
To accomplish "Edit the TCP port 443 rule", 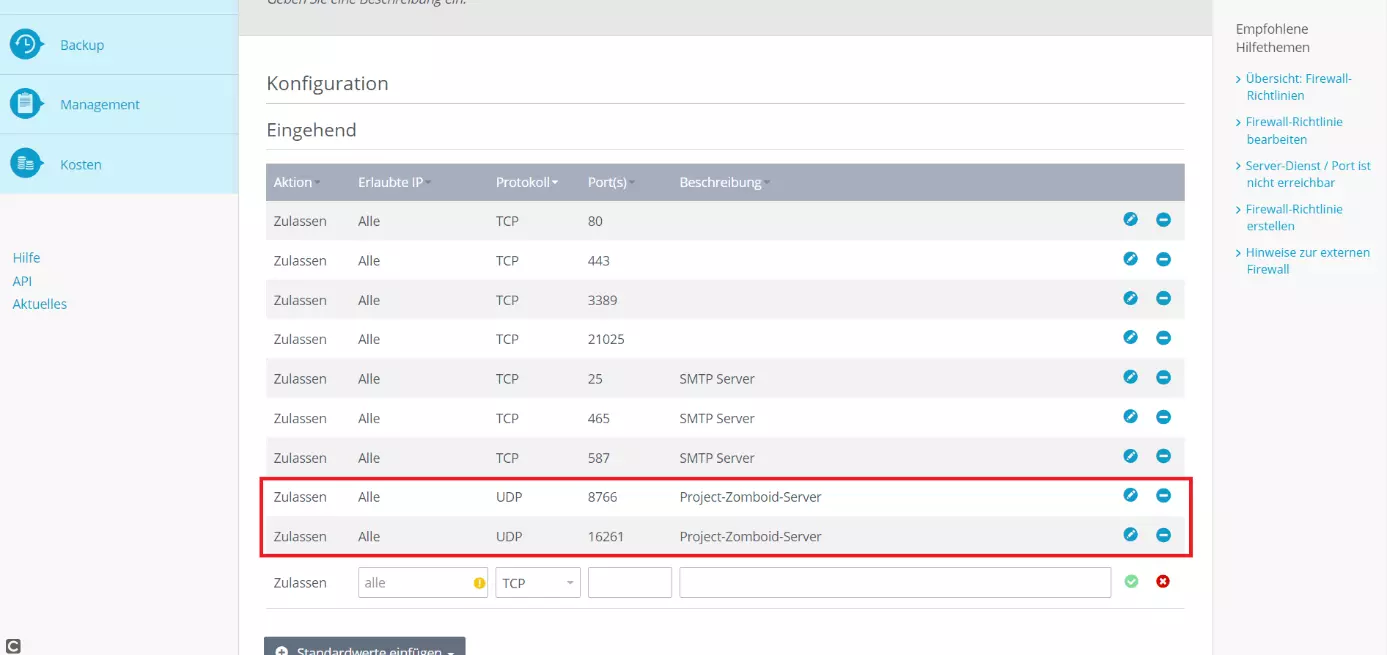I will [1130, 259].
